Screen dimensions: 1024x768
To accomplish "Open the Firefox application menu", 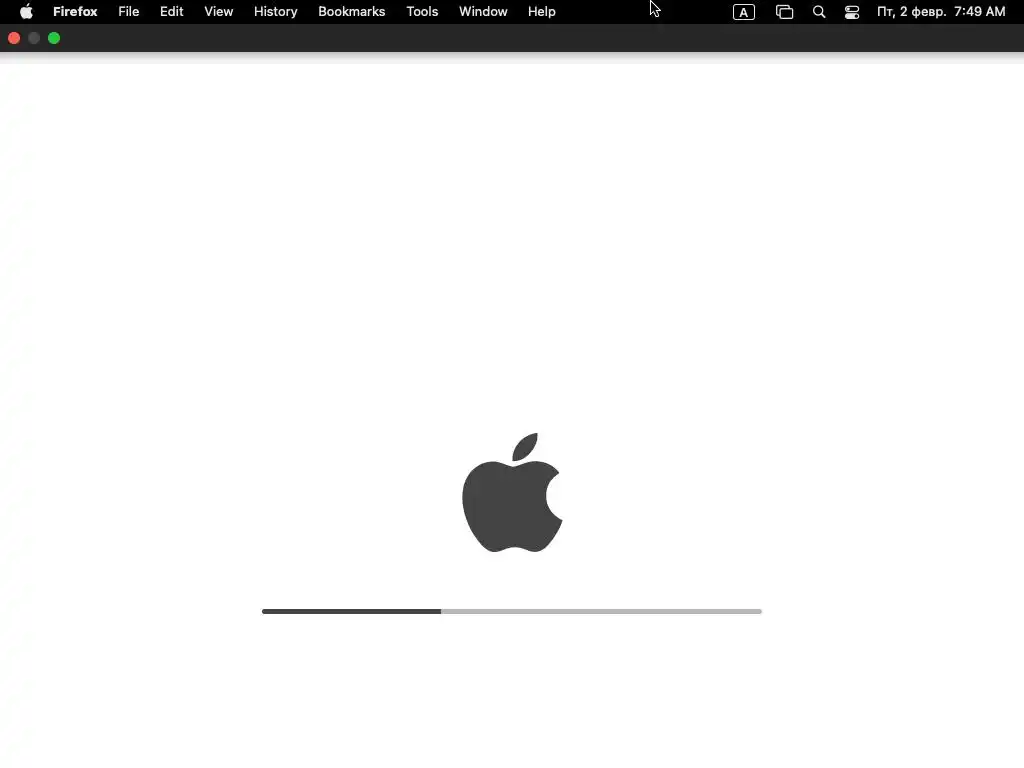I will [75, 12].
